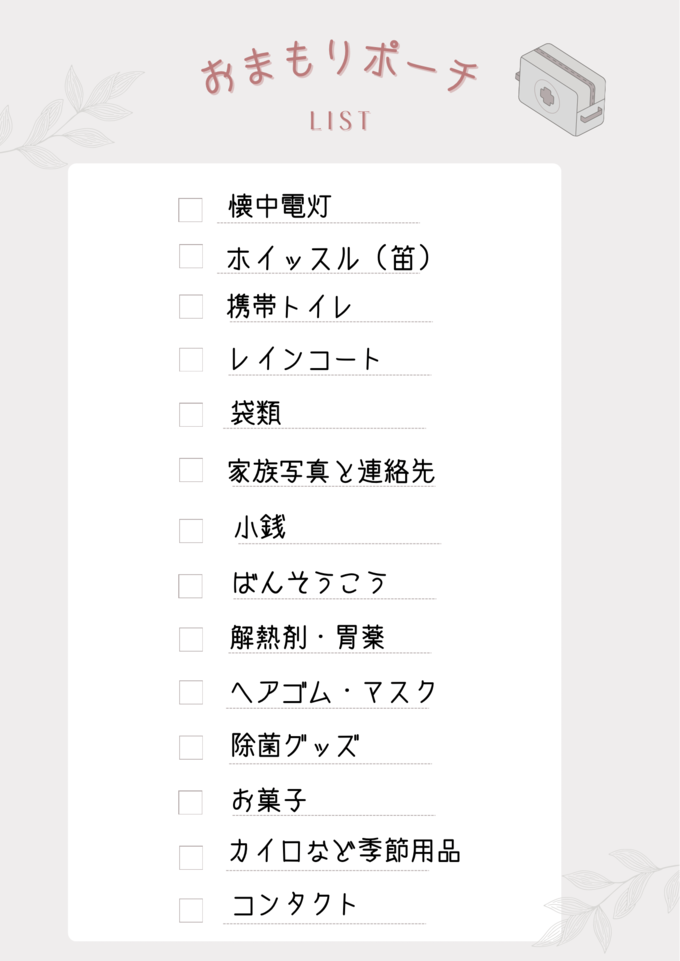Check カイロなど季節用品 checkbox

(x=191, y=857)
